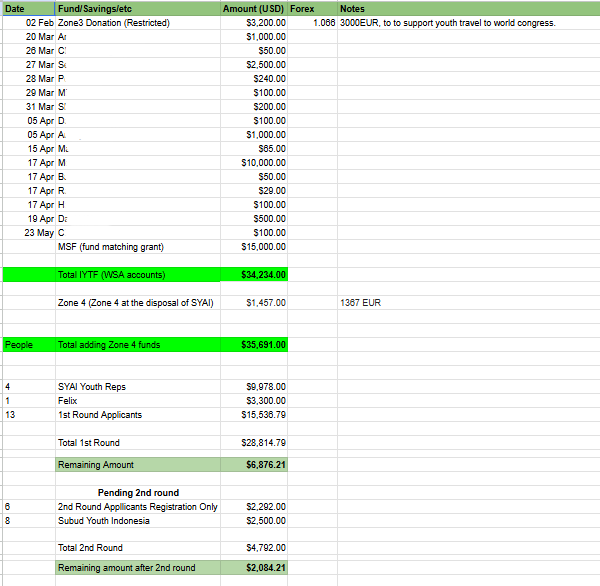Select the Zone 4 at disposal of SYAI cell
600x586 pixels.
coord(138,303)
